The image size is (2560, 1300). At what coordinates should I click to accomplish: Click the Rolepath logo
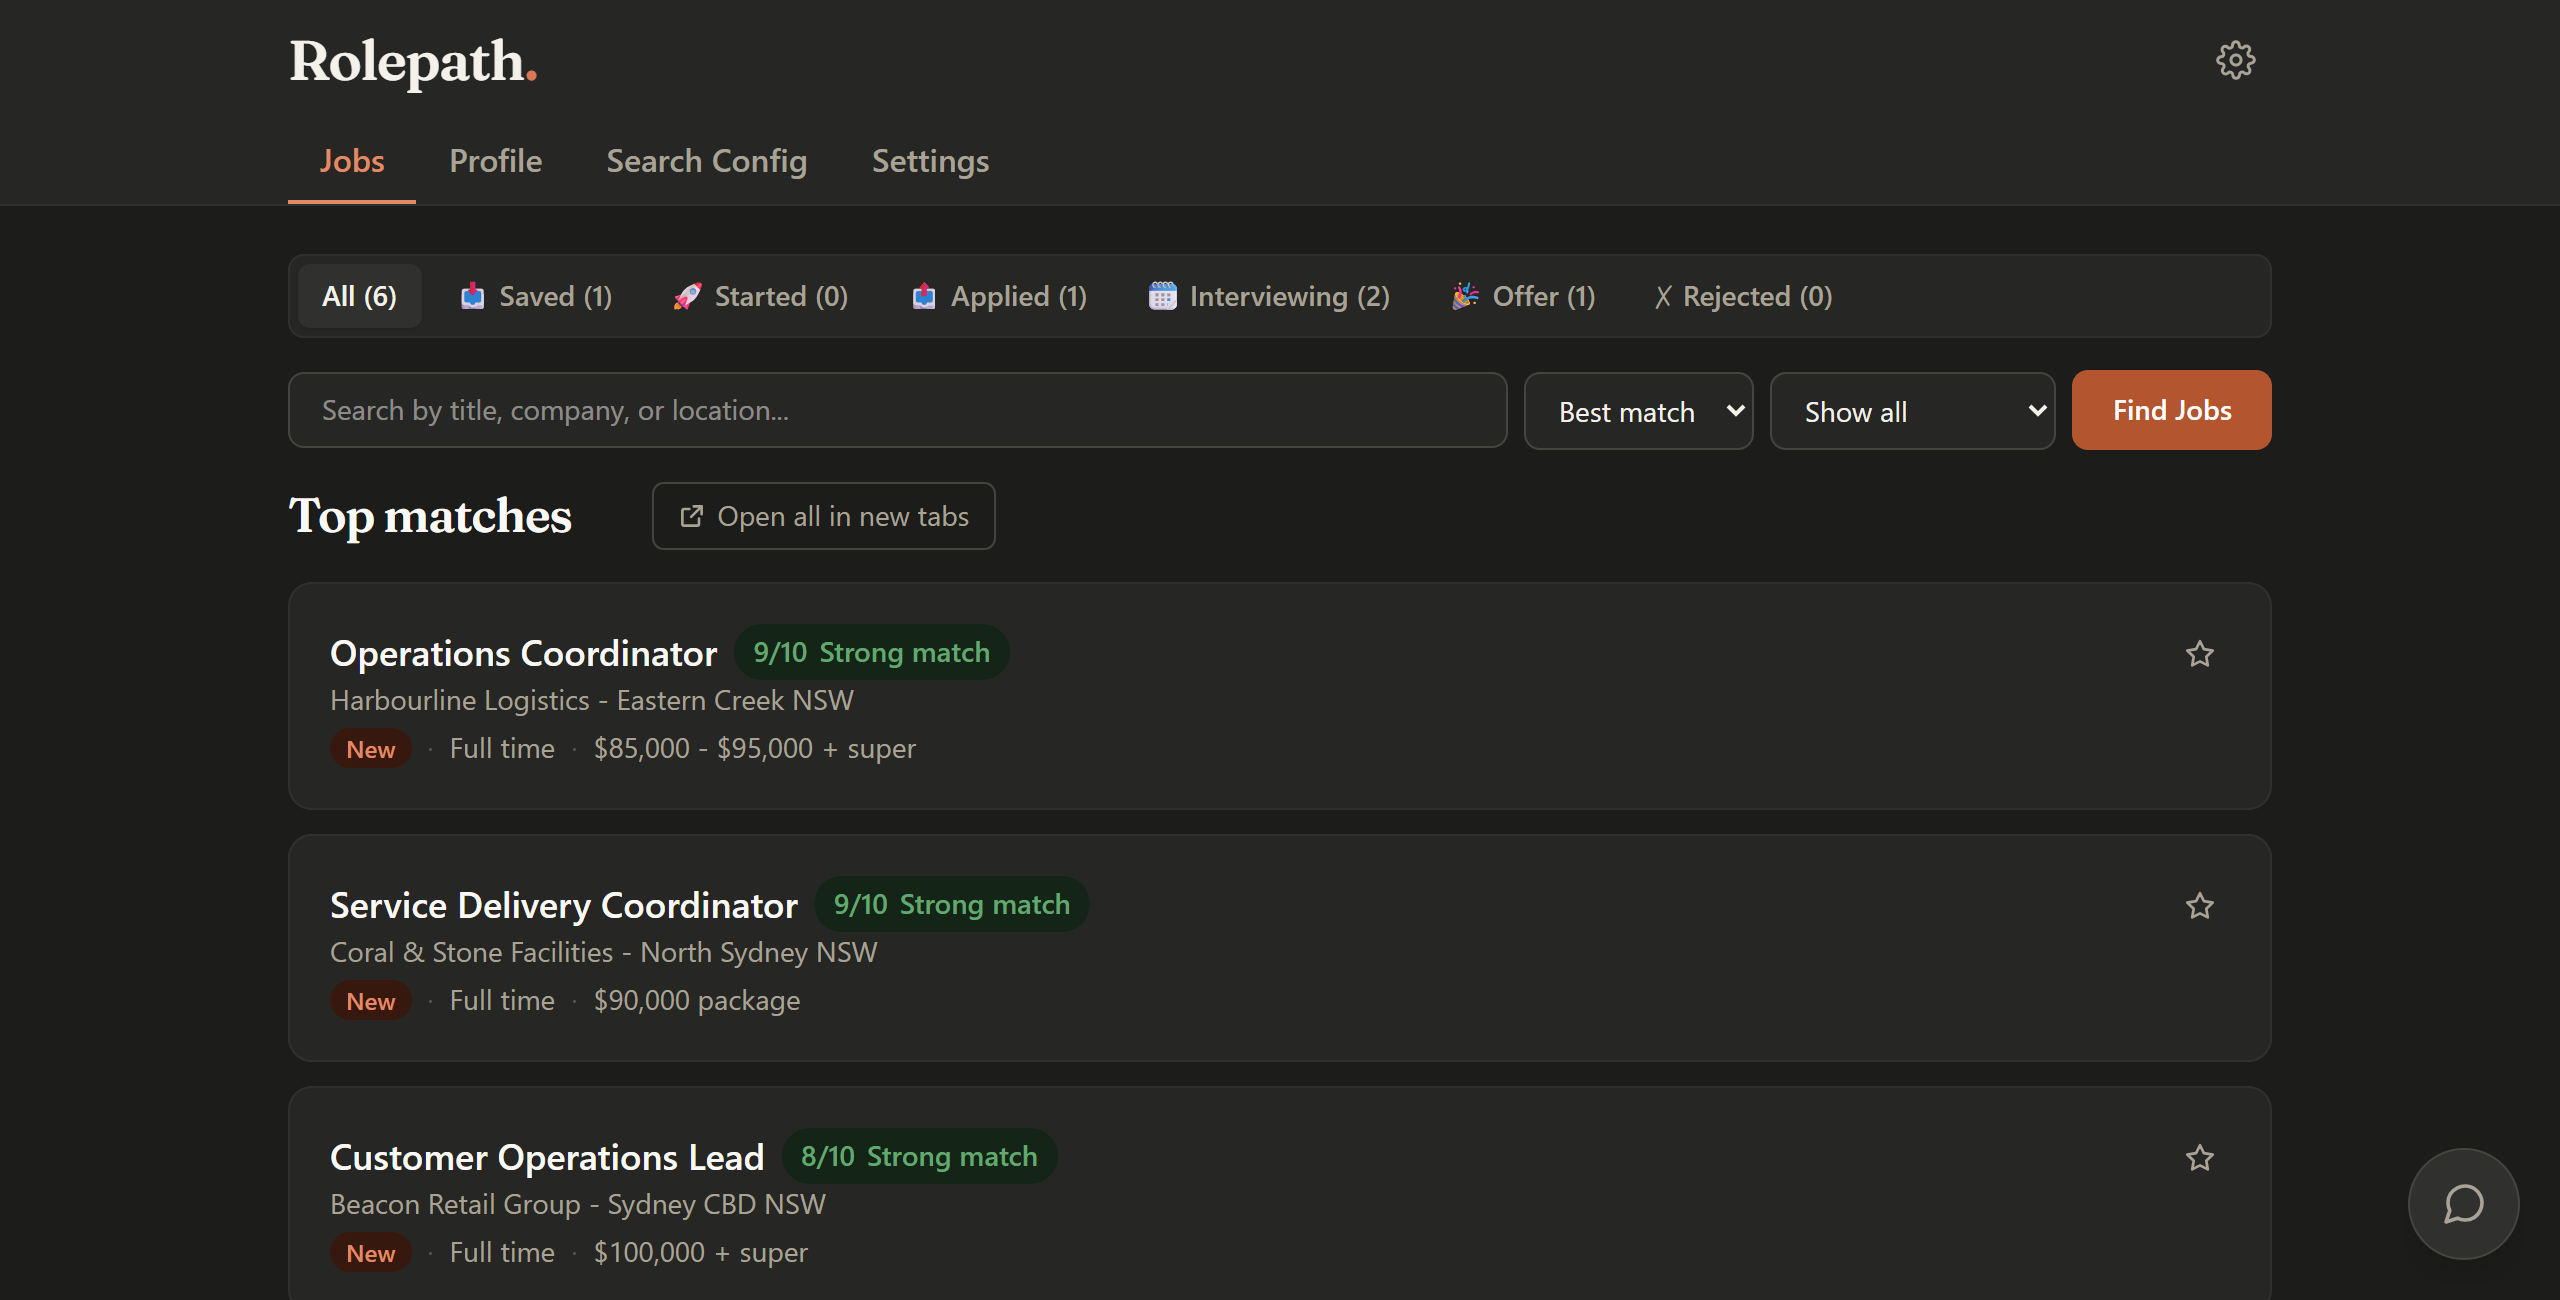(413, 62)
